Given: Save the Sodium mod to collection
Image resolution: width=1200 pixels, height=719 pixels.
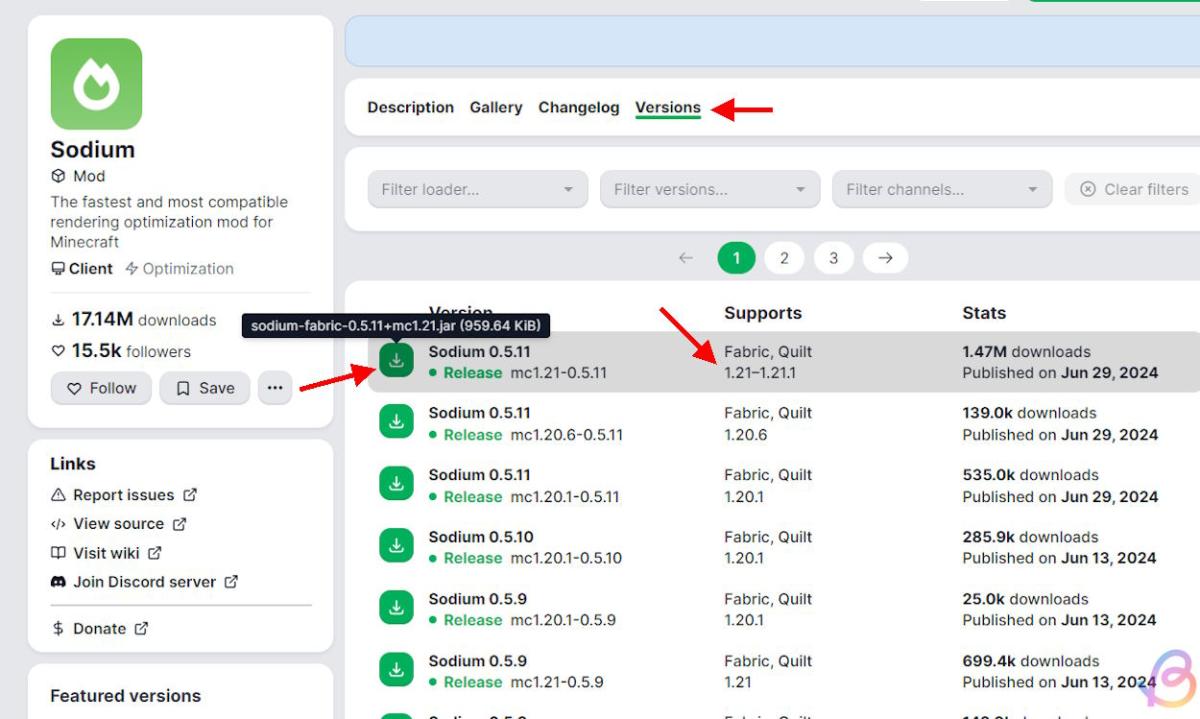Looking at the screenshot, I should (204, 388).
